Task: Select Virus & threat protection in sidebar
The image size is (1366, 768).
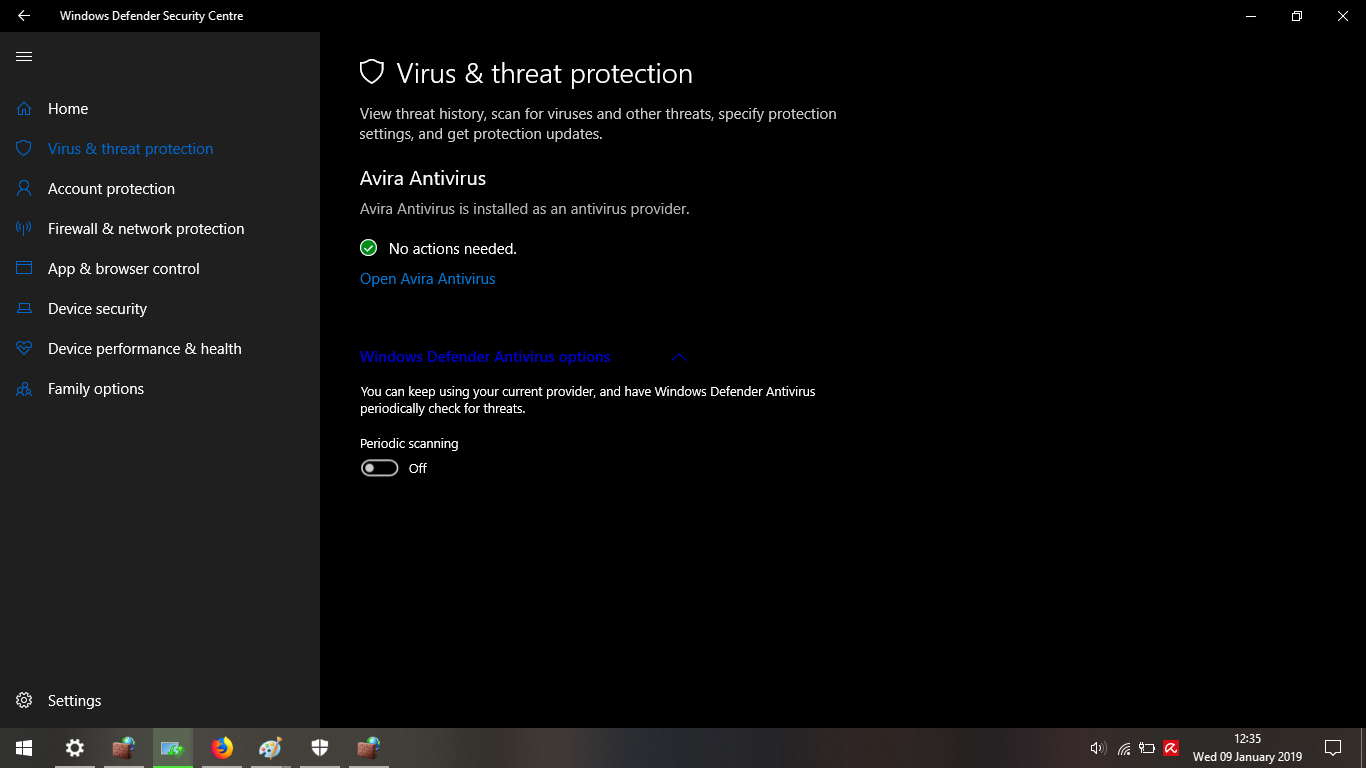Action: [160, 149]
